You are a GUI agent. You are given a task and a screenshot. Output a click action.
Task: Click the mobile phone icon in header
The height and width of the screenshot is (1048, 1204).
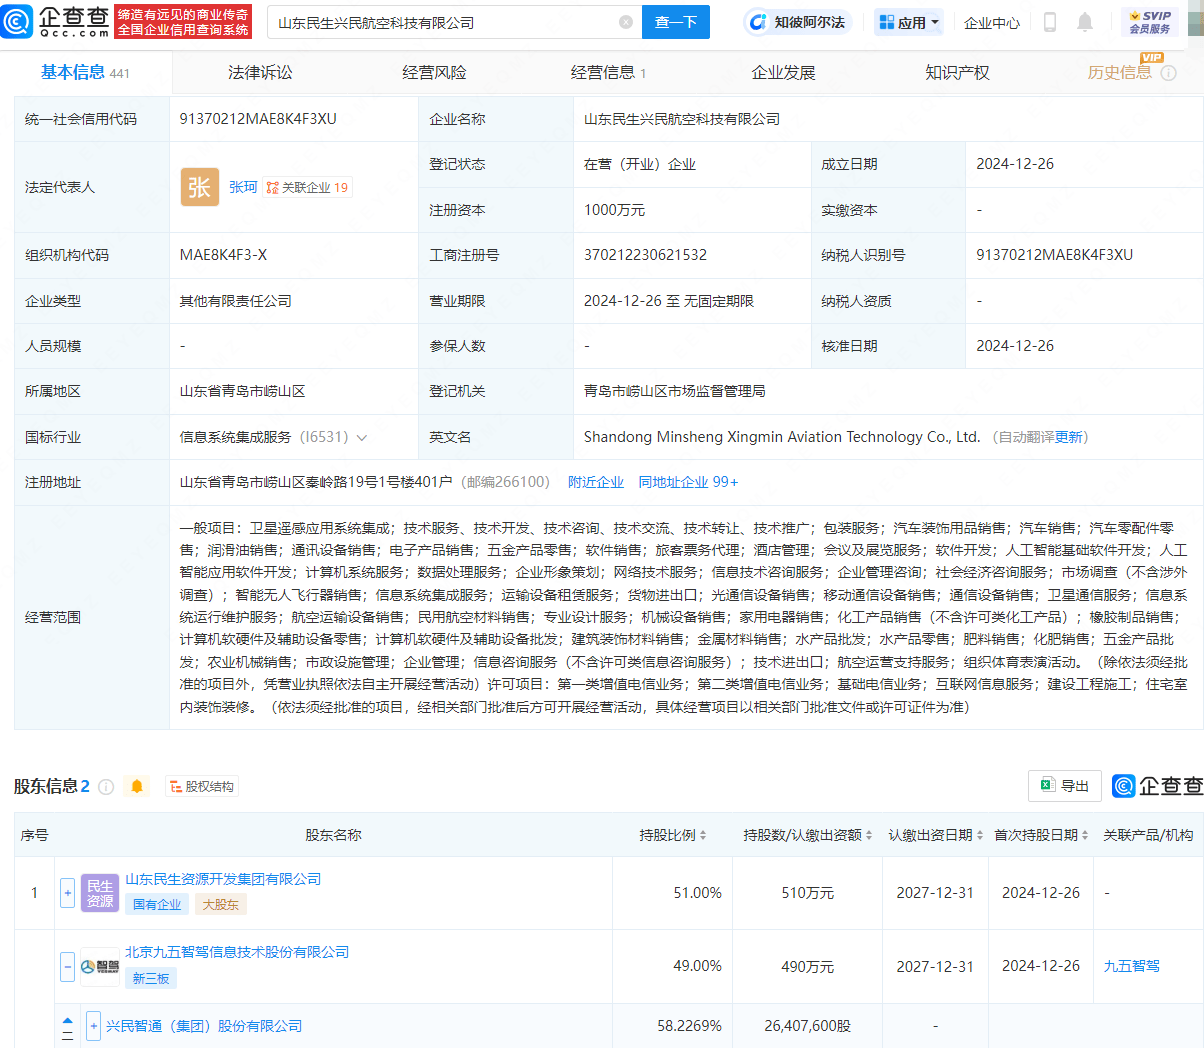[1050, 22]
